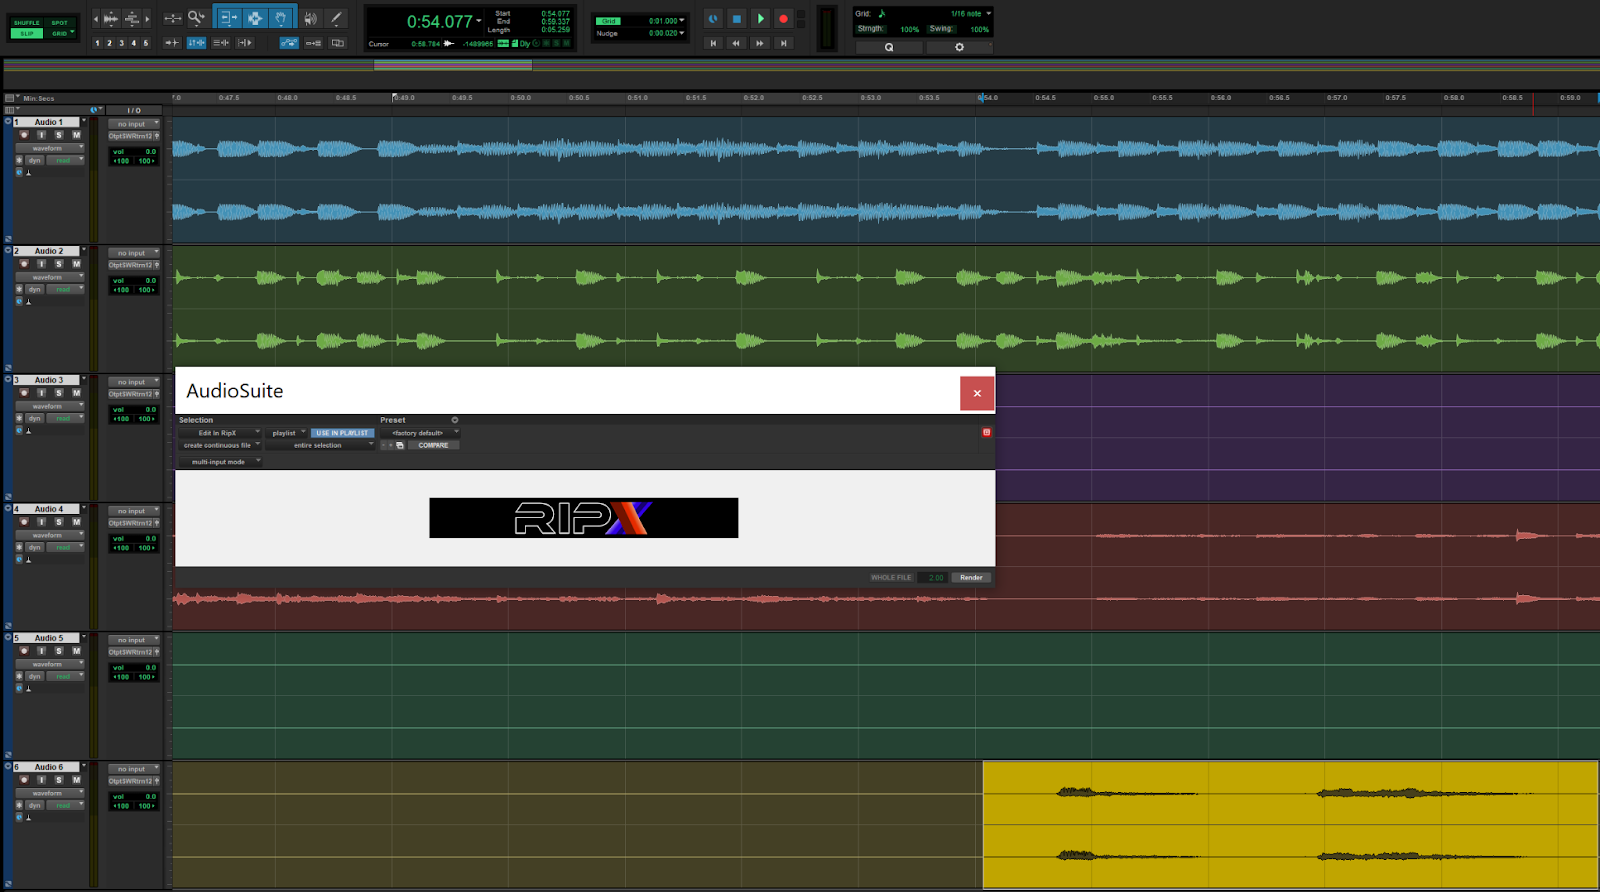Toggle Mirrored MIDI Editing icon
Screen dimensions: 1600x892
[x=313, y=43]
